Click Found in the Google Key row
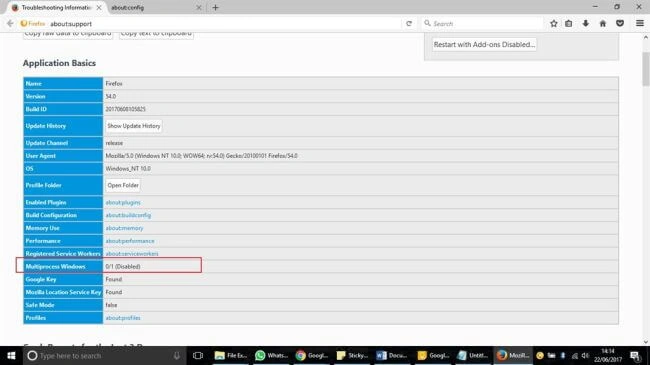Viewport: 650px width, 365px height. click(x=114, y=279)
